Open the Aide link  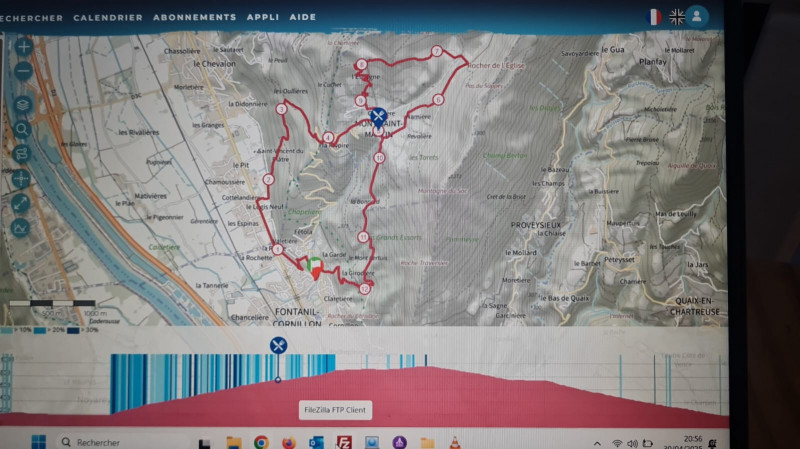pyautogui.click(x=305, y=17)
